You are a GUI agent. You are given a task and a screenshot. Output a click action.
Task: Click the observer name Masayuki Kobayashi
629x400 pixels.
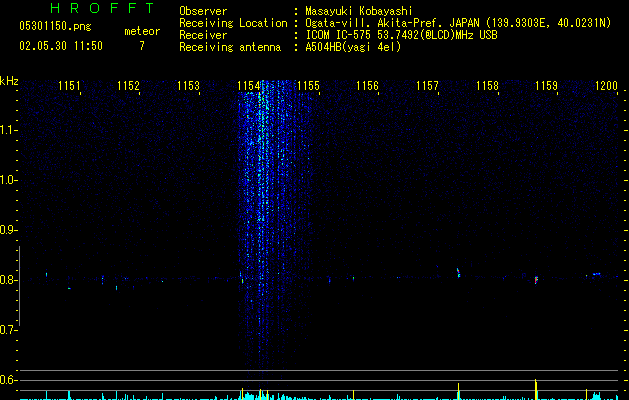click(359, 11)
